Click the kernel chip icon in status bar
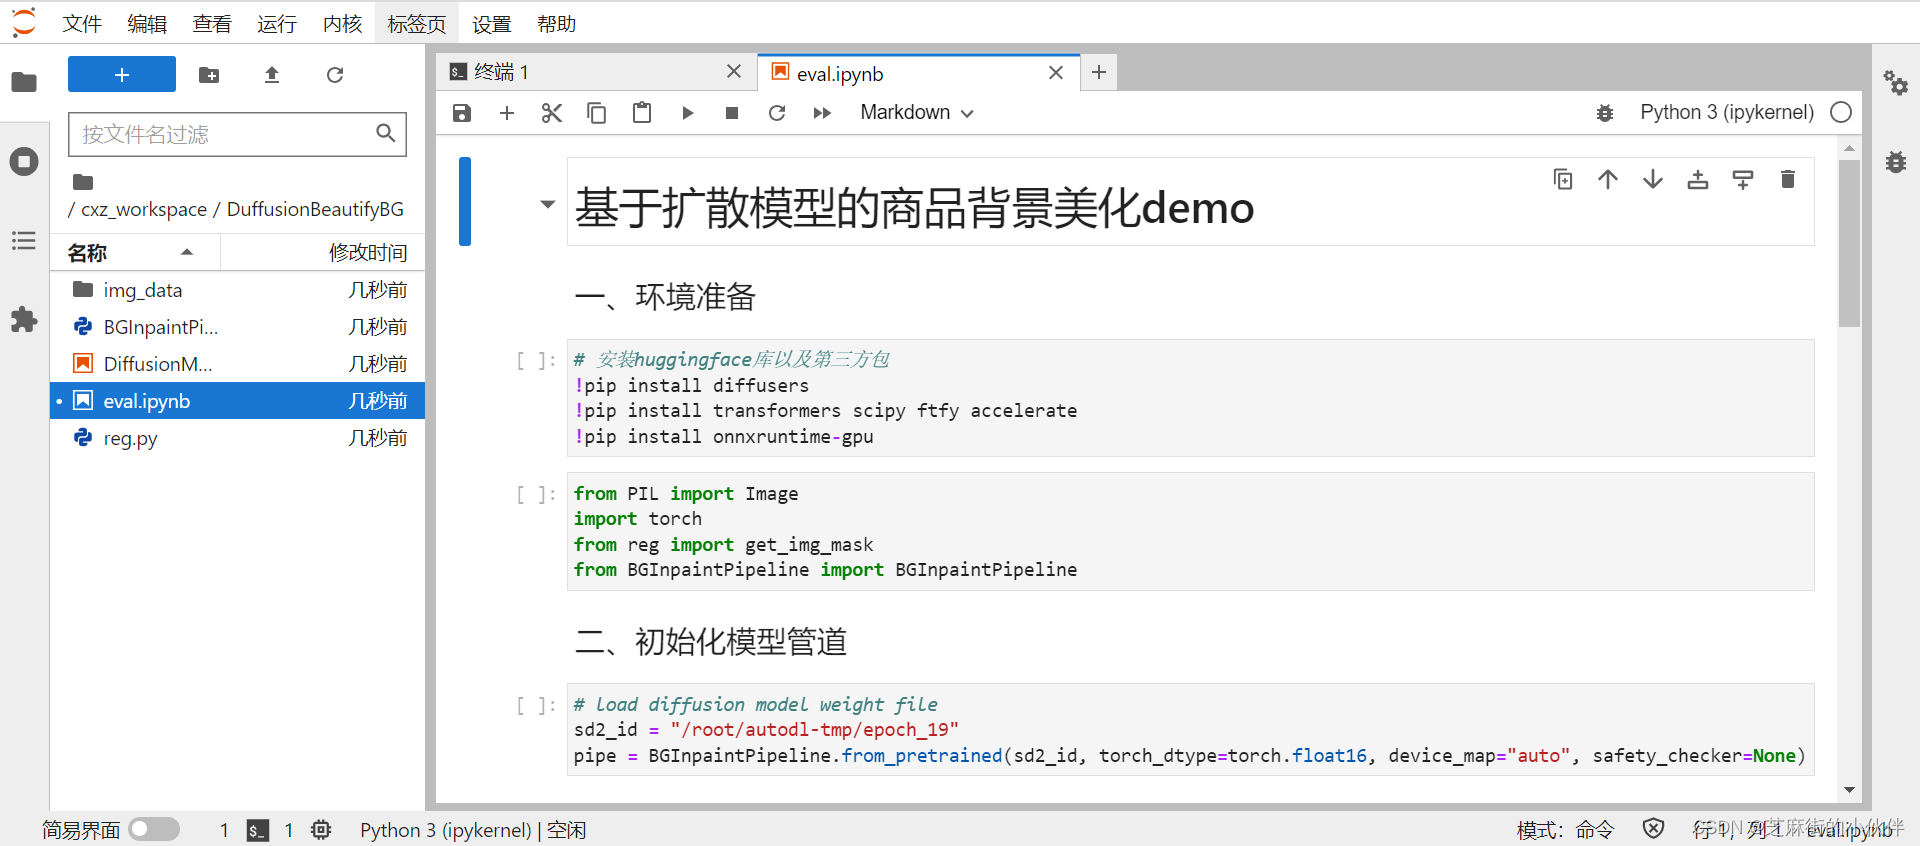This screenshot has height=846, width=1920. (x=321, y=829)
